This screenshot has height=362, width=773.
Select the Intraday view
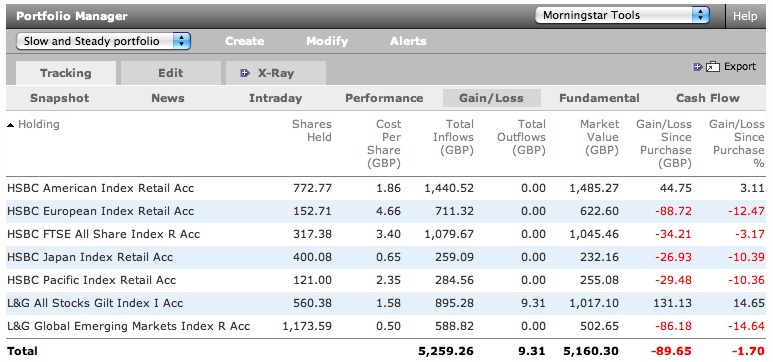pyautogui.click(x=275, y=98)
